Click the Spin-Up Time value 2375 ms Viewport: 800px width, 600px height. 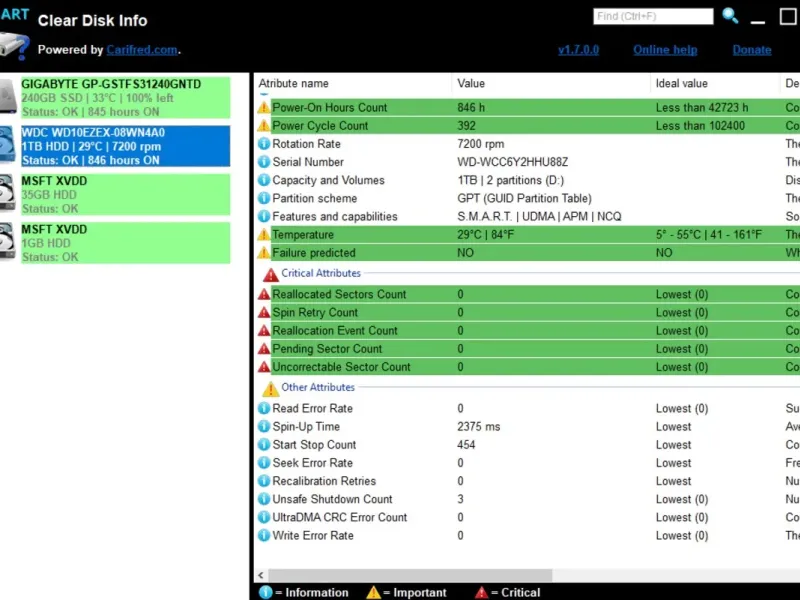(479, 427)
